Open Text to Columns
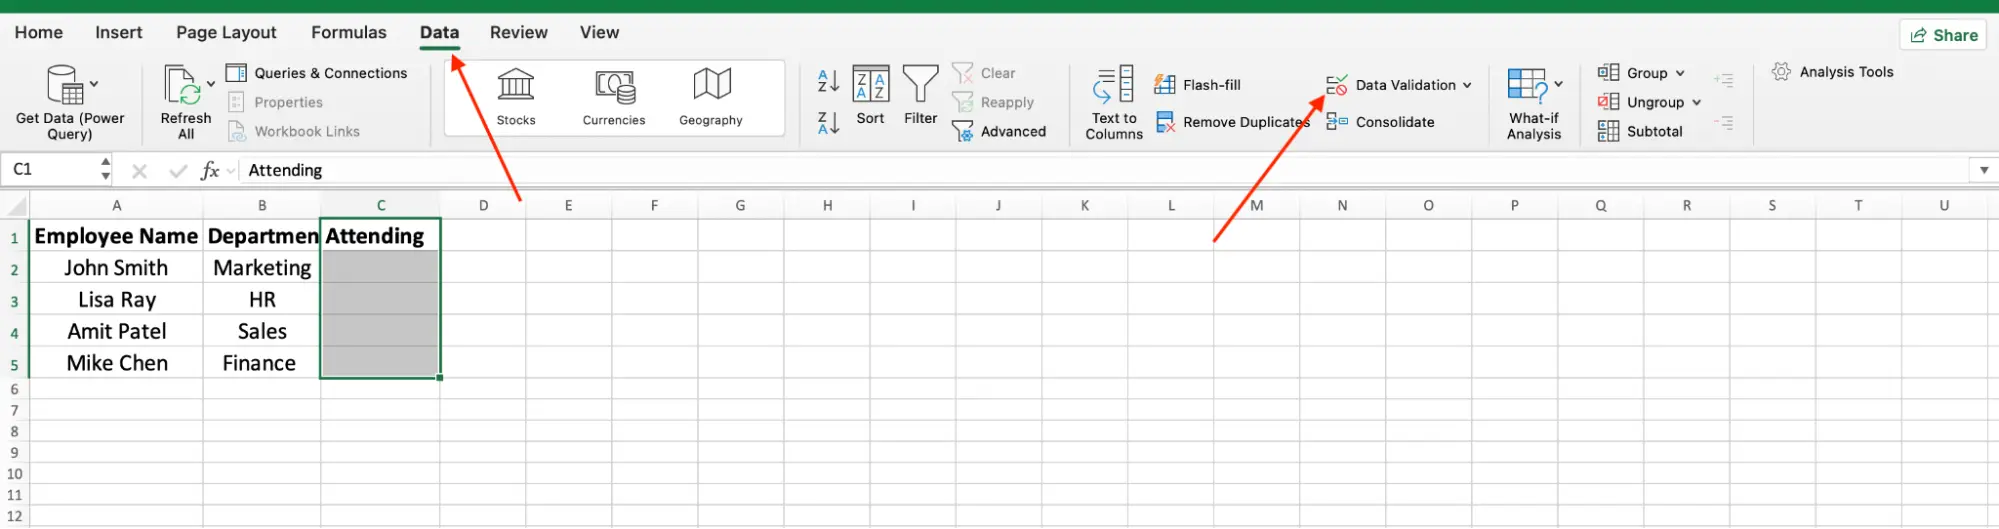The height and width of the screenshot is (529, 1999). (x=1114, y=103)
